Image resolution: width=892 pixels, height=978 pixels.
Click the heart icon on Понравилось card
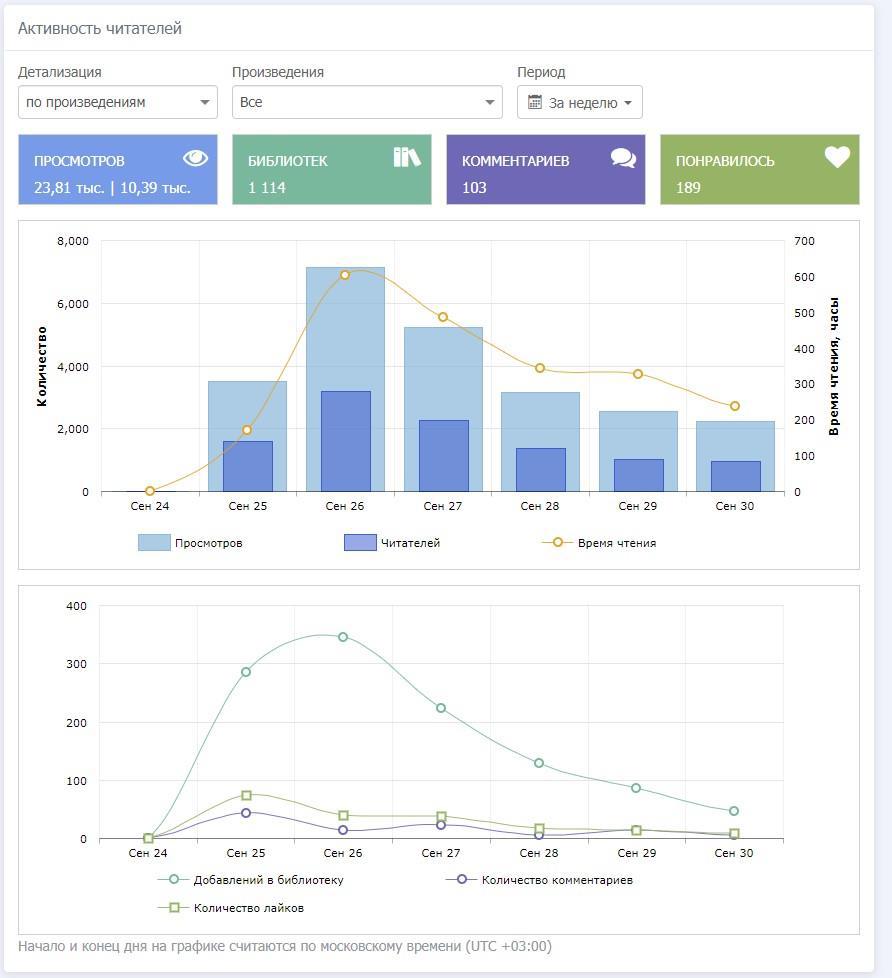837,157
